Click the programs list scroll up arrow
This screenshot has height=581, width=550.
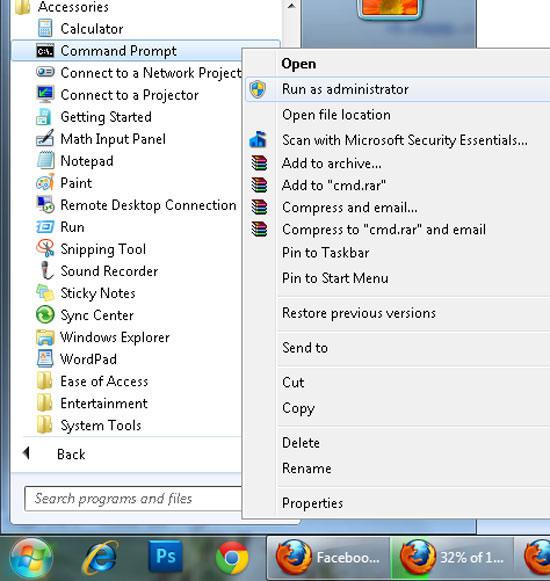(291, 6)
